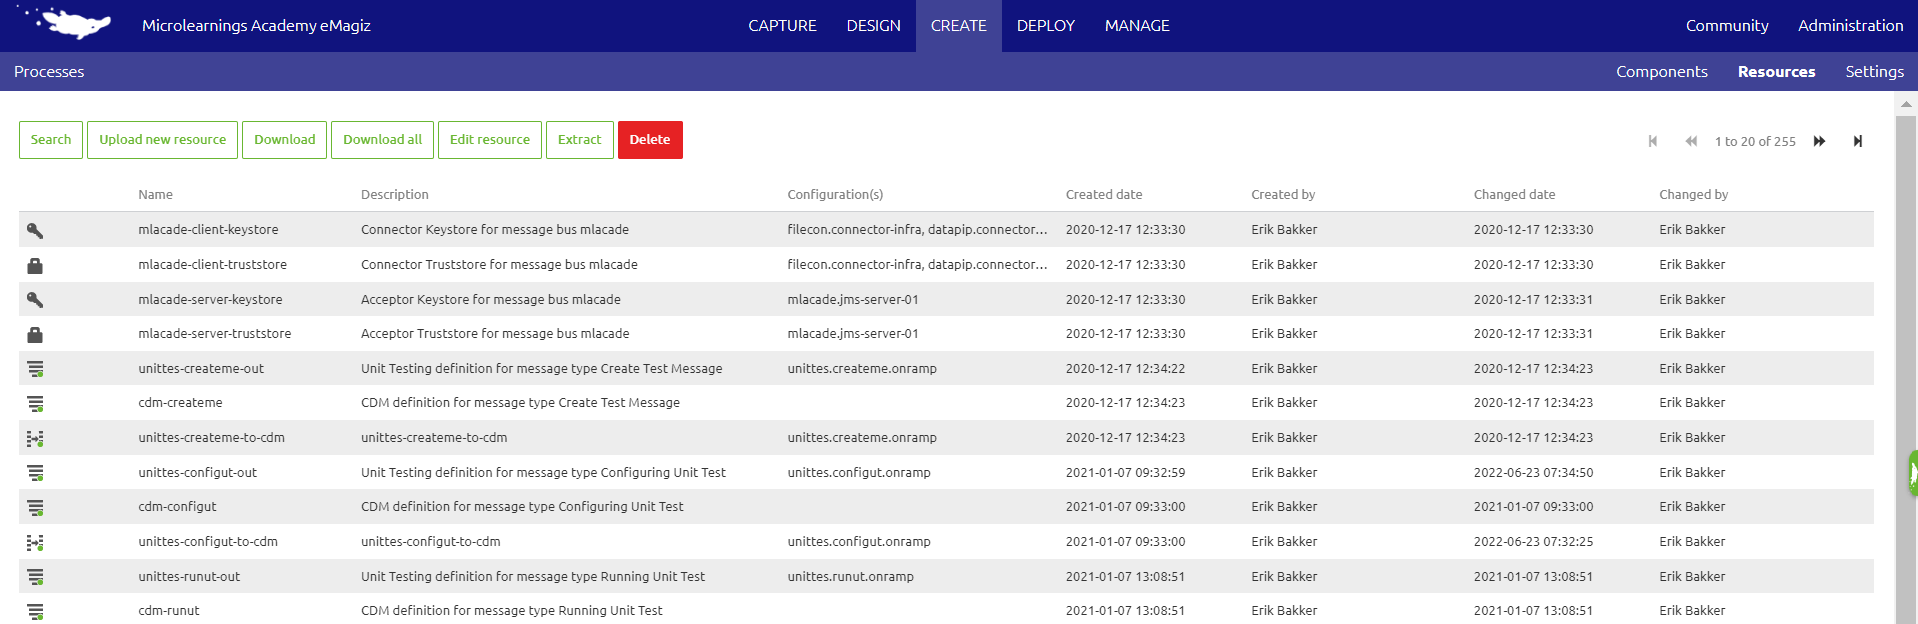Screen dimensions: 1918x624
Task: Click the eMagiz platypus logo
Action: coord(65,22)
